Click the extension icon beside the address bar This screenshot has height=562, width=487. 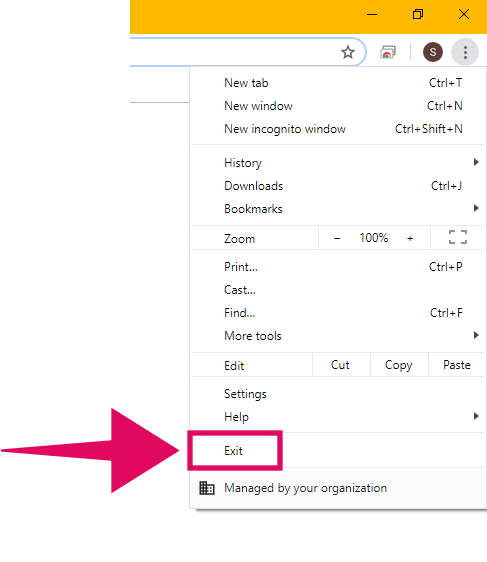pos(388,52)
